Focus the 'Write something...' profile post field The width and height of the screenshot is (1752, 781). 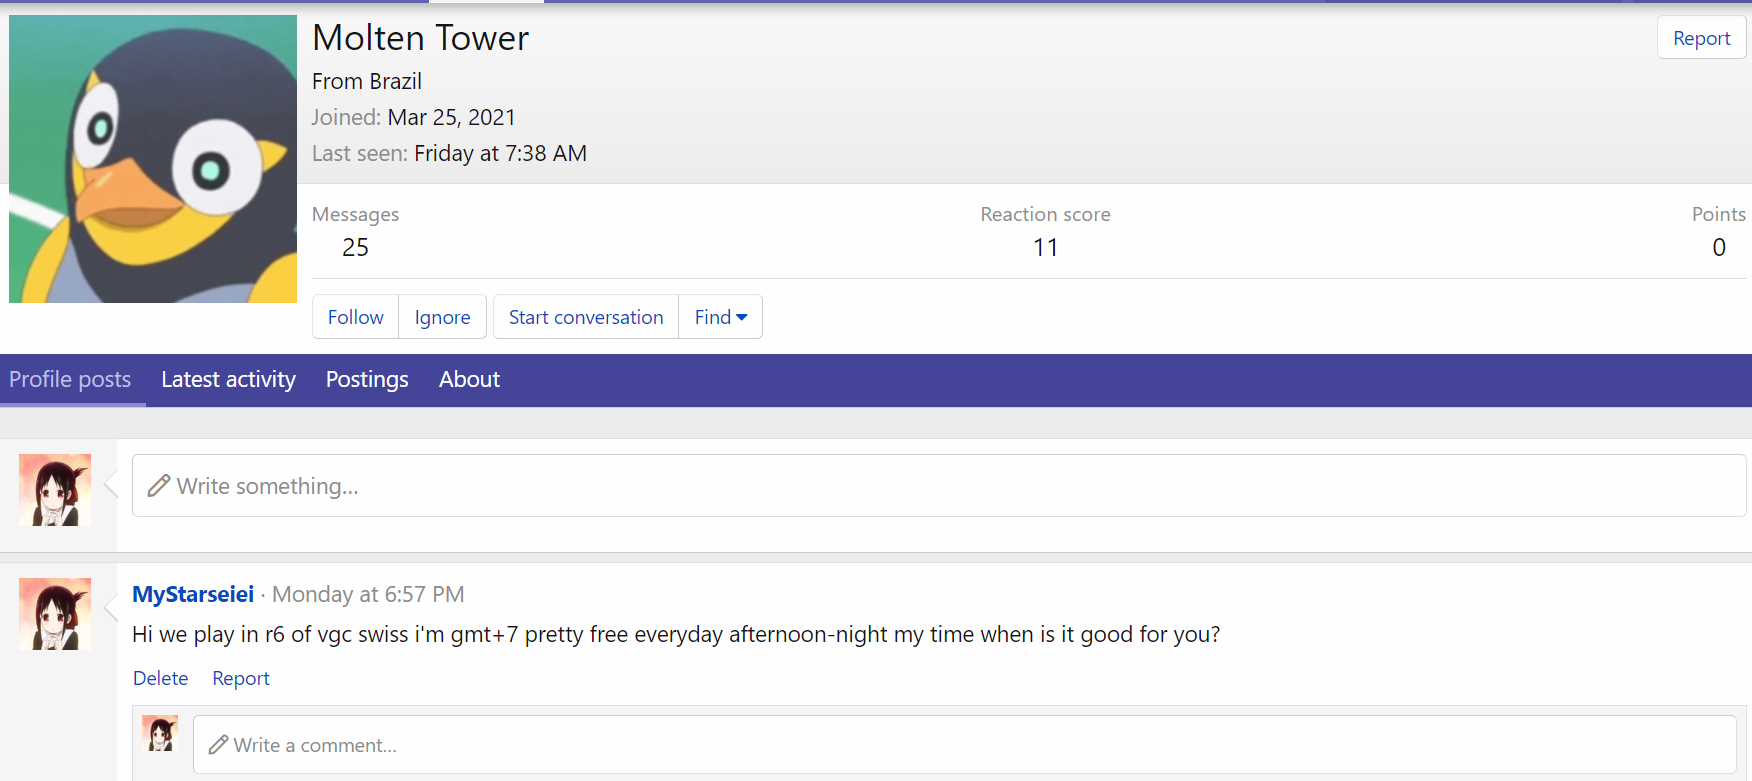coord(939,486)
